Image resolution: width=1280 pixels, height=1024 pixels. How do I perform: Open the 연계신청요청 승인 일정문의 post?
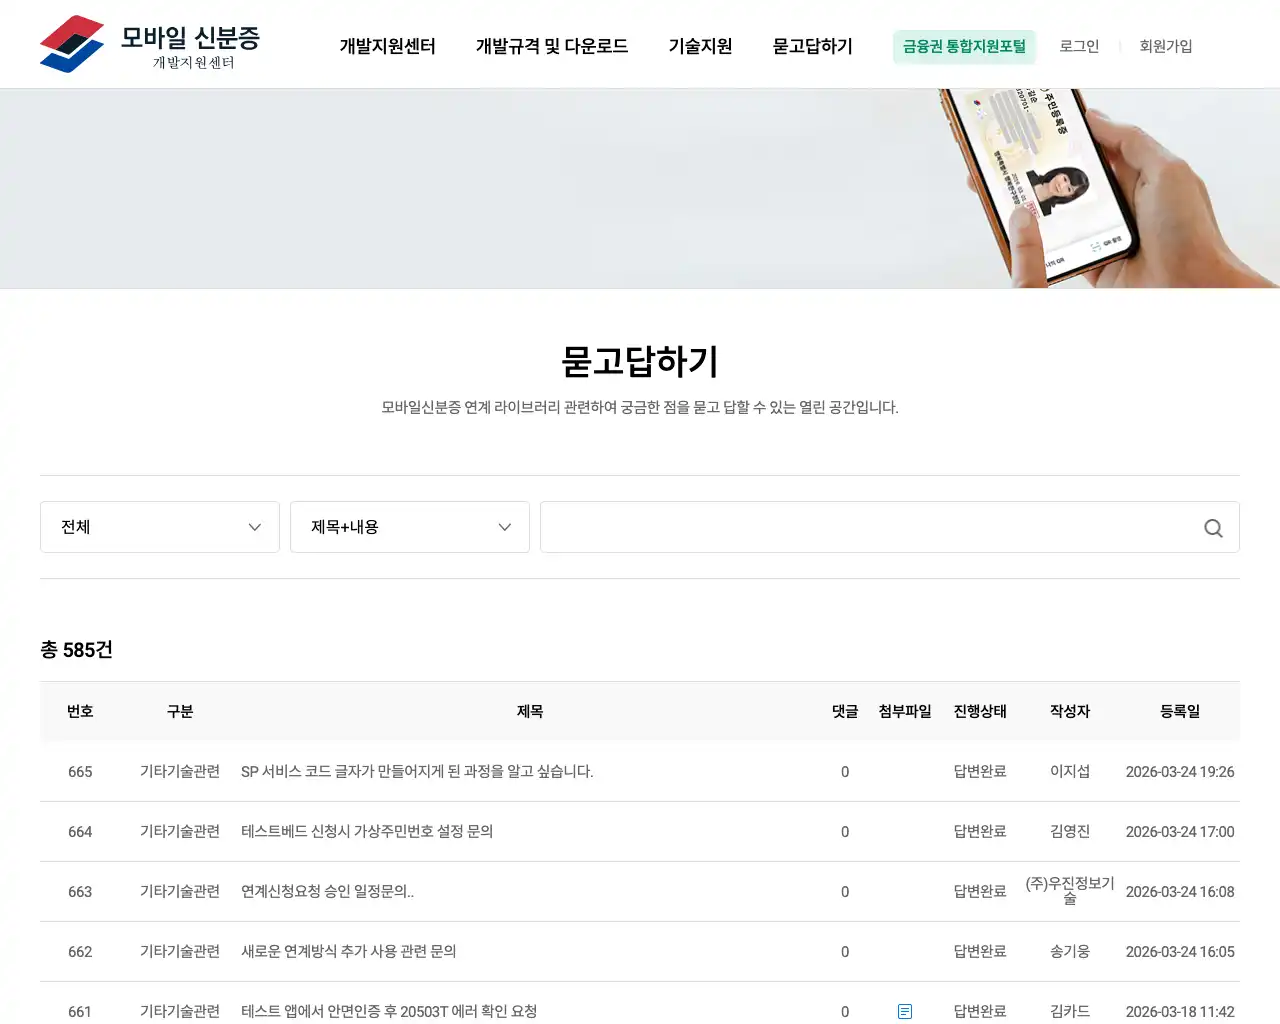coord(327,891)
